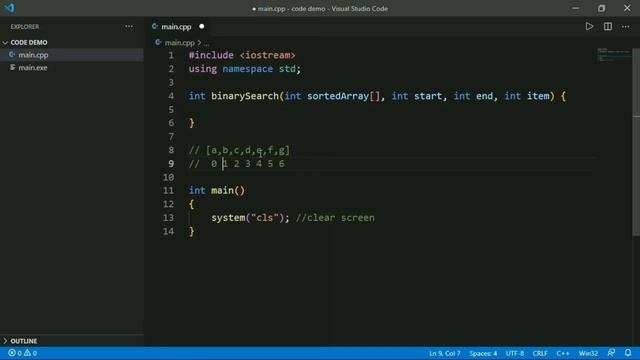Image resolution: width=640 pixels, height=360 pixels.
Task: Change indentation via Spaces: 4
Action: tap(483, 353)
